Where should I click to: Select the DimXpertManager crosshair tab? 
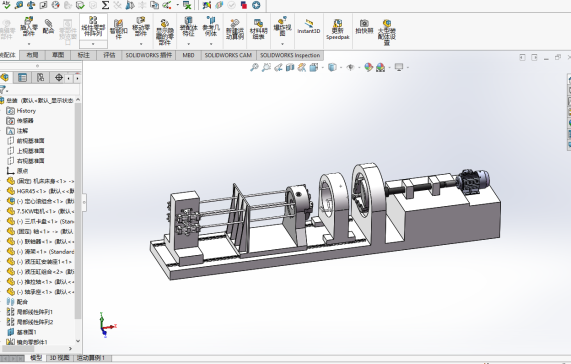(x=59, y=78)
